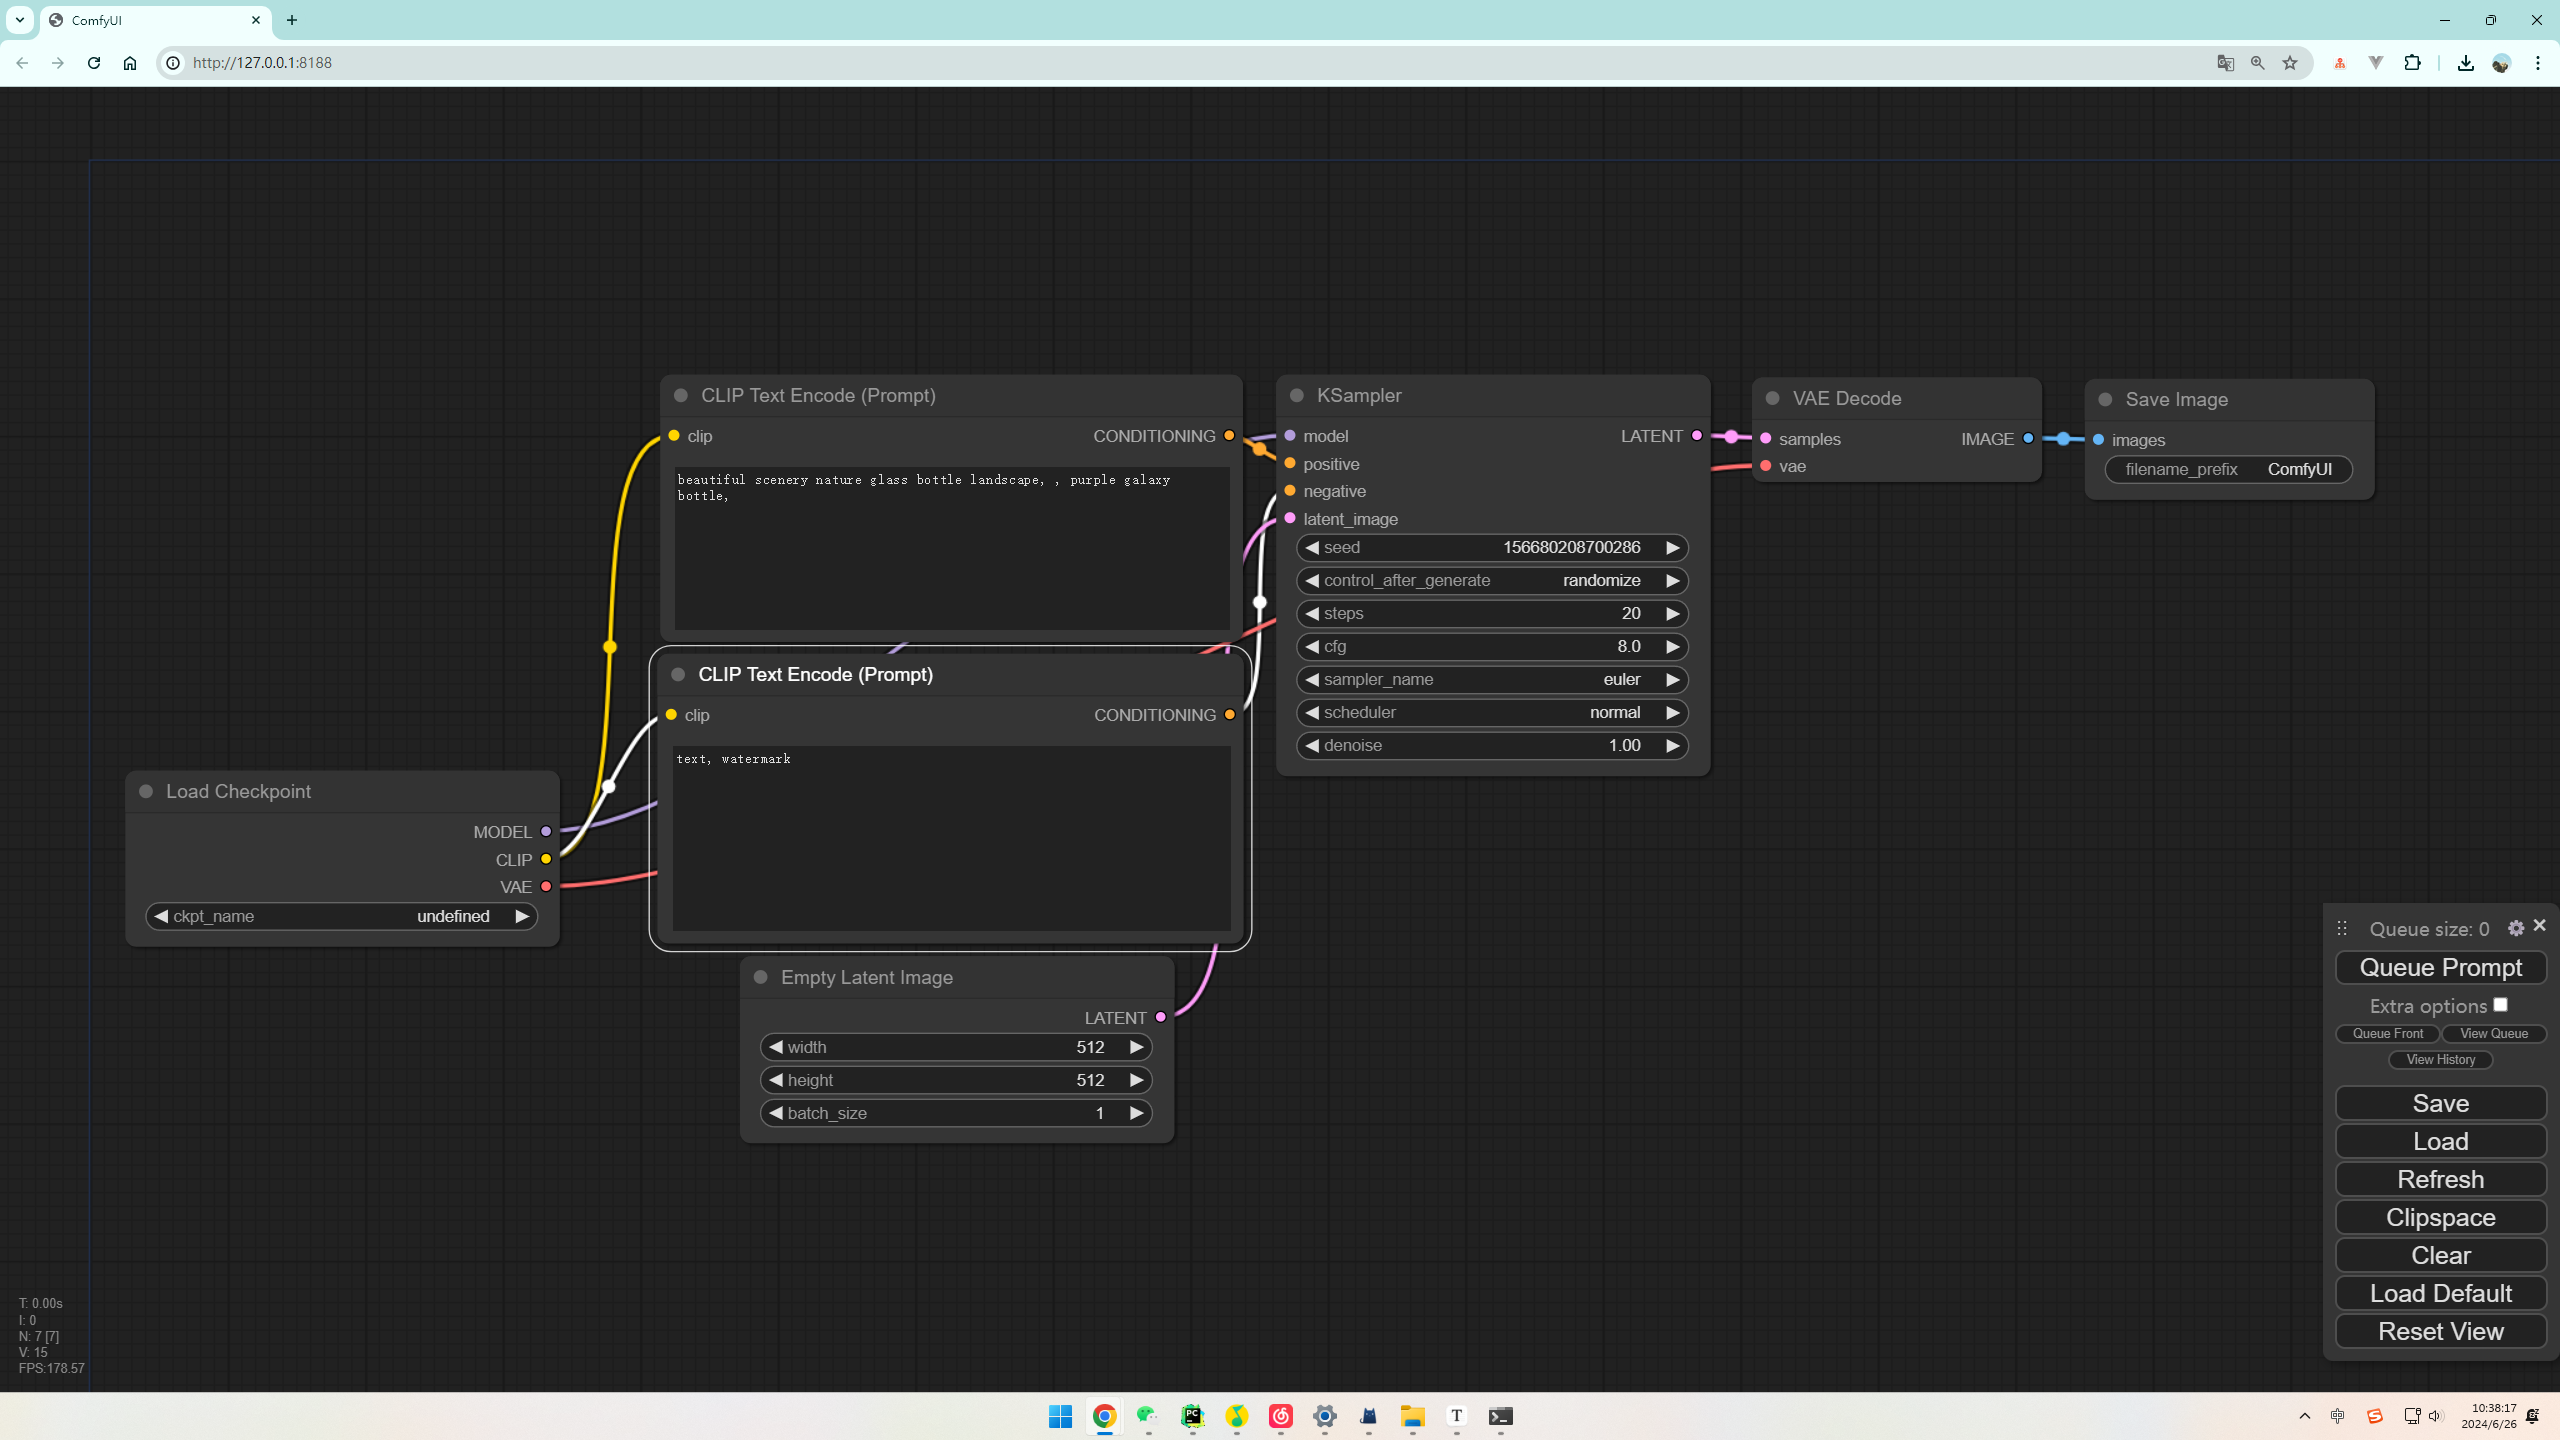
Task: Open the Windows Start menu
Action: tap(1060, 1416)
